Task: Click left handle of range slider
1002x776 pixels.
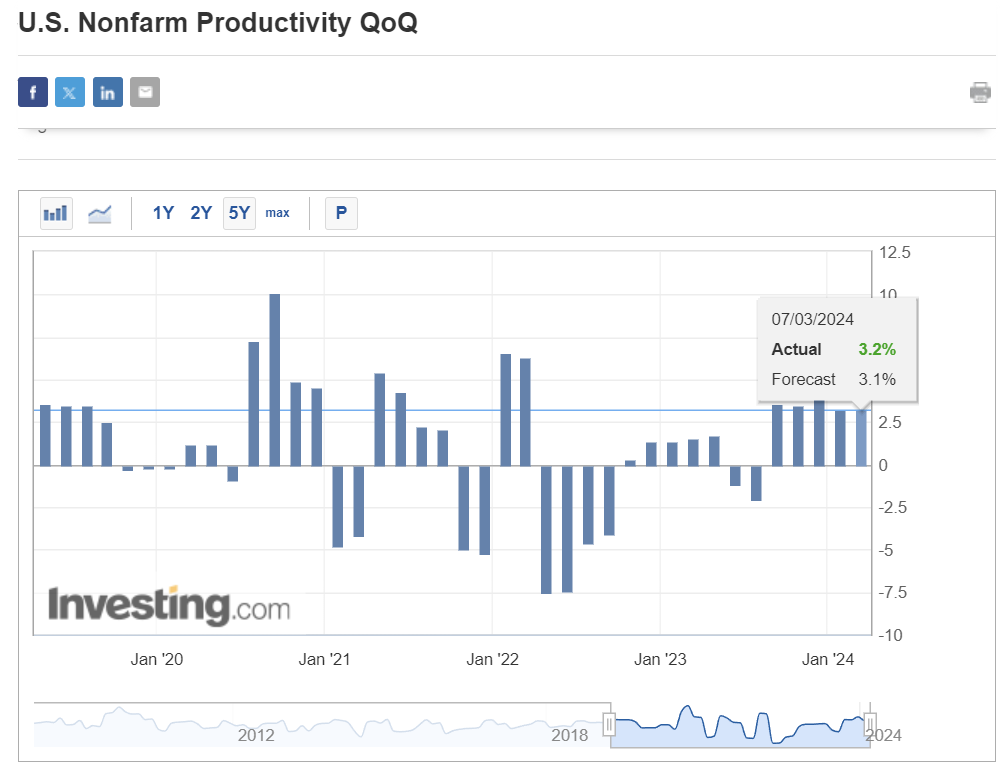Action: (x=608, y=723)
